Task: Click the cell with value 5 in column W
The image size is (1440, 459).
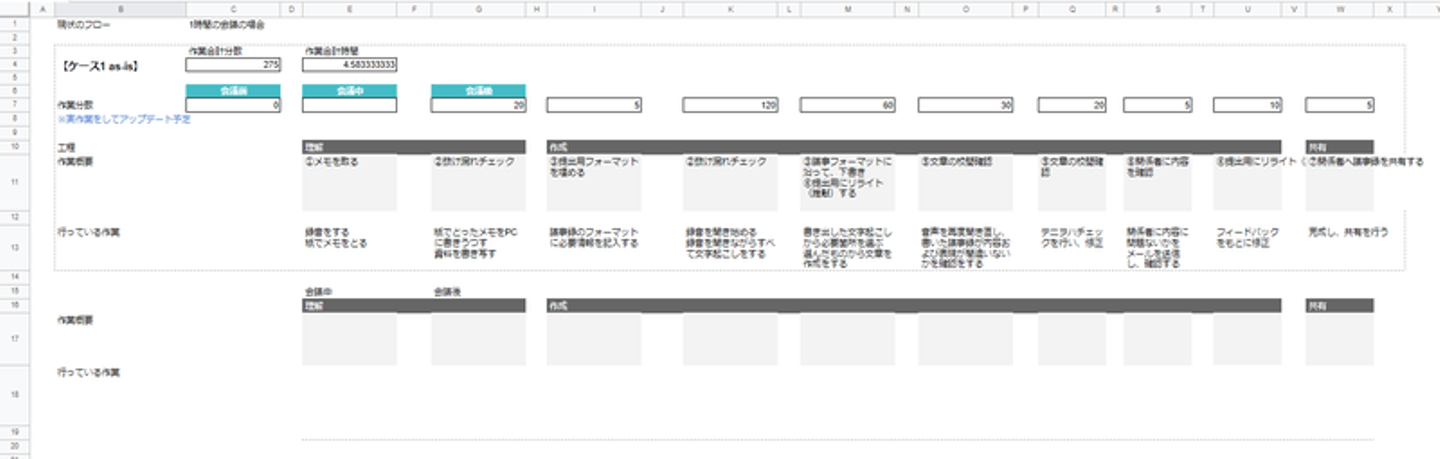Action: coord(1340,104)
